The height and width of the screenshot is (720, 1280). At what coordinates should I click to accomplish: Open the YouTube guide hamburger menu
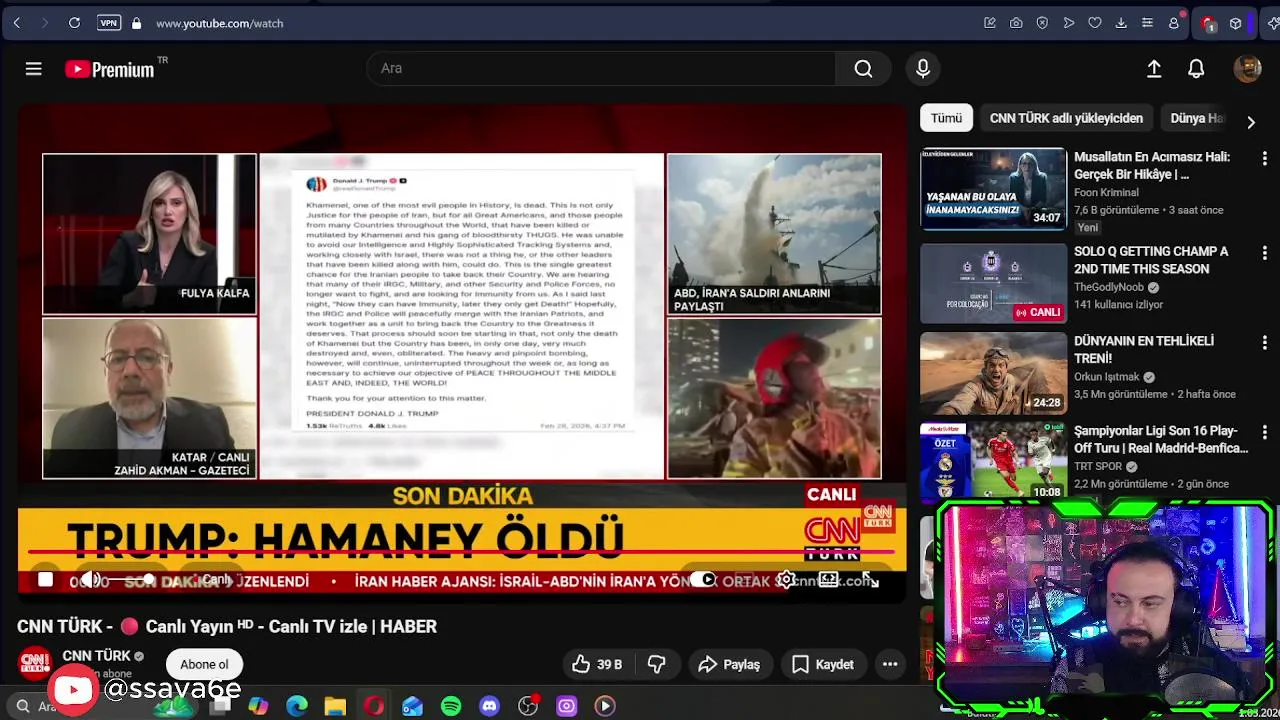pyautogui.click(x=33, y=69)
